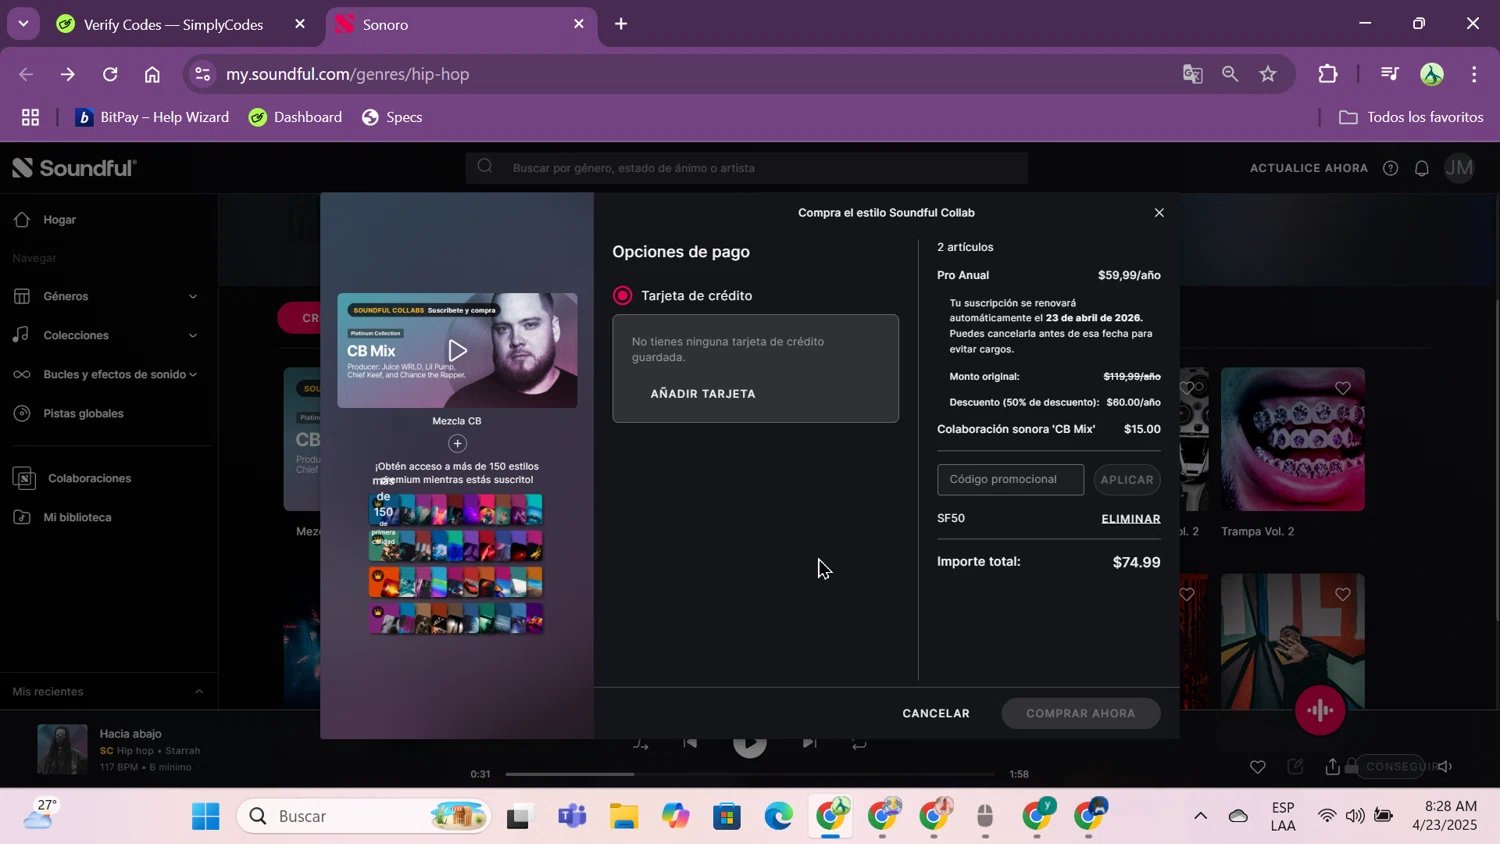
Task: Click ACTUALICE AHORA upgrade link
Action: [1309, 168]
